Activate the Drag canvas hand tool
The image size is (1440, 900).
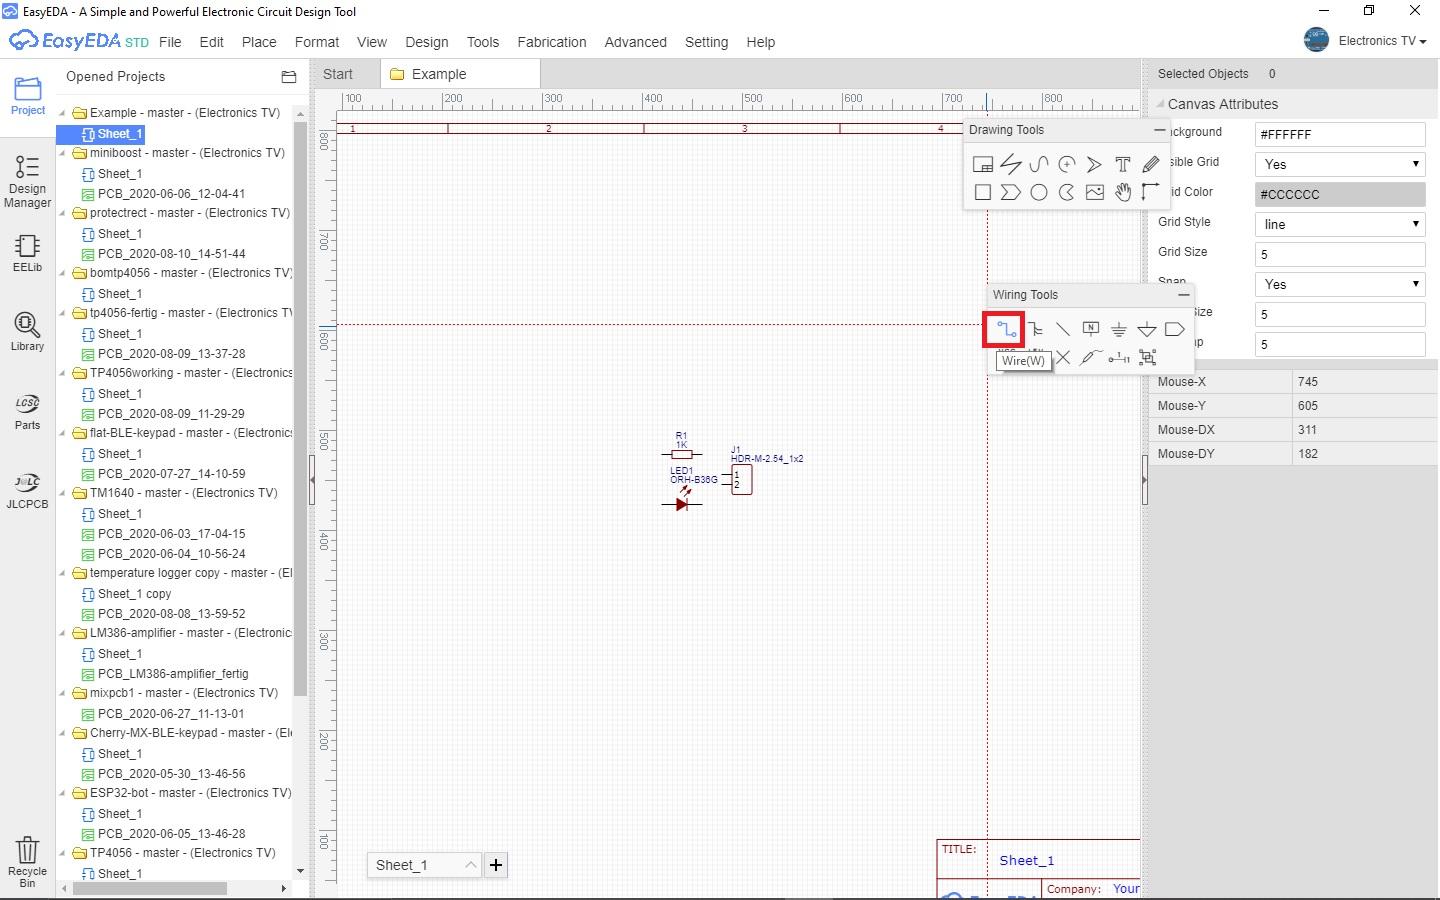[x=1123, y=192]
